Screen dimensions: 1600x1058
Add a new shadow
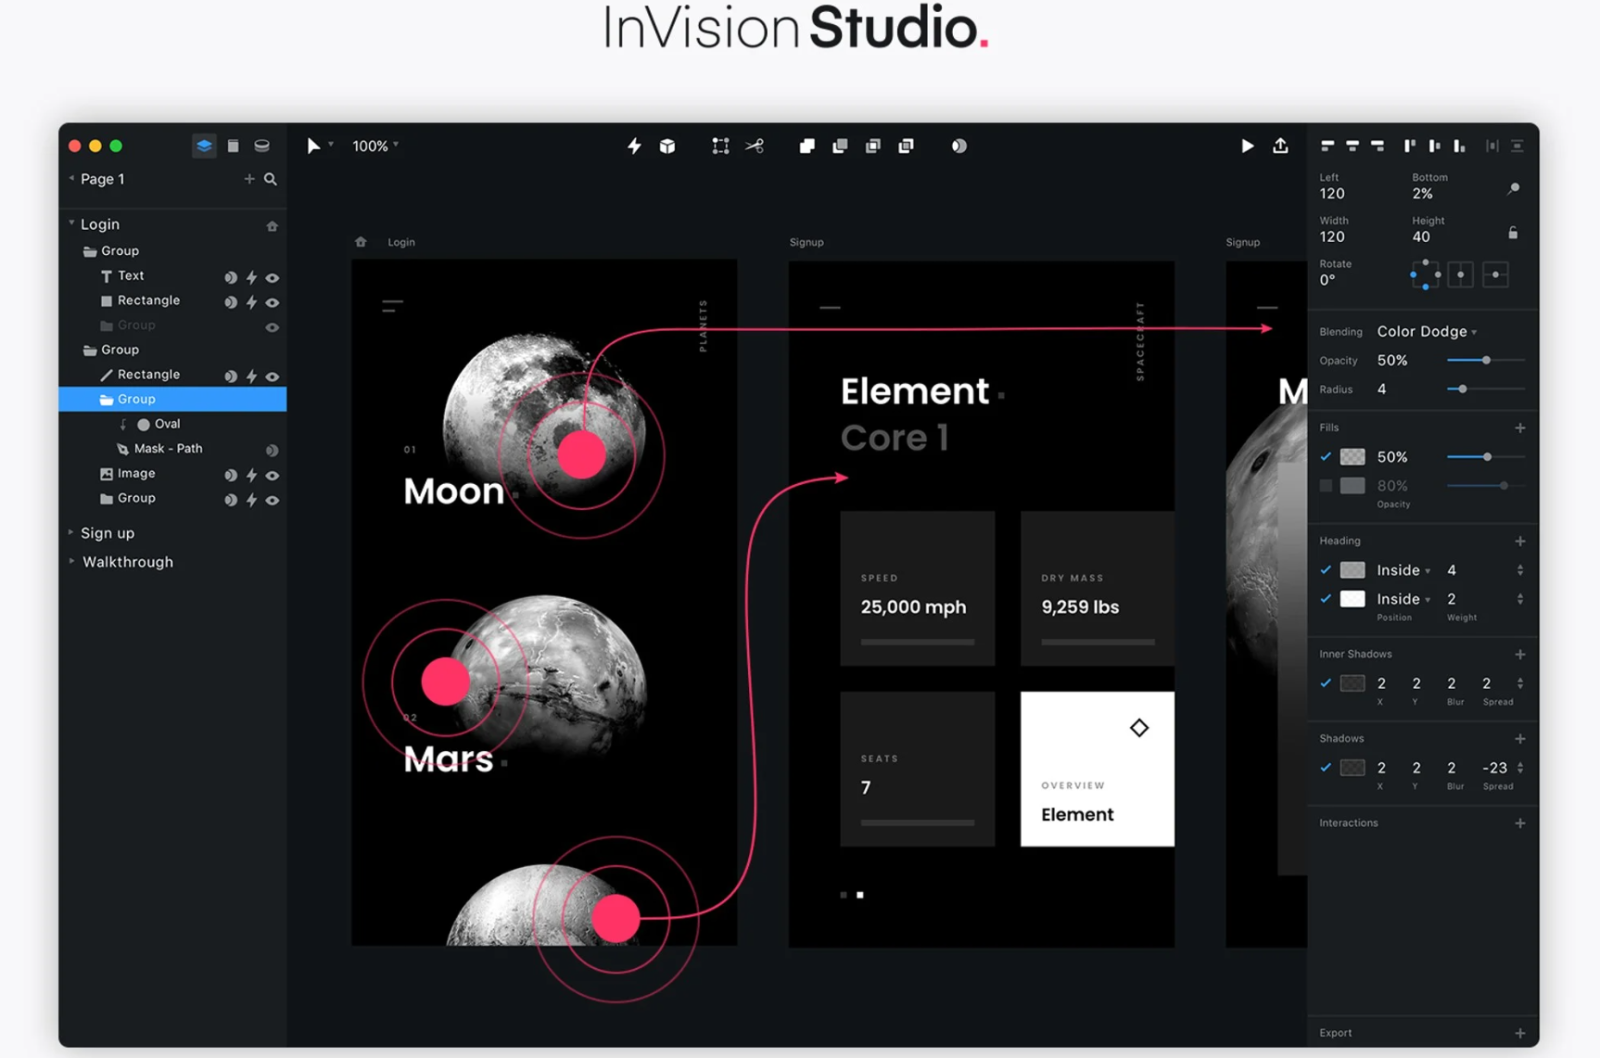point(1520,739)
